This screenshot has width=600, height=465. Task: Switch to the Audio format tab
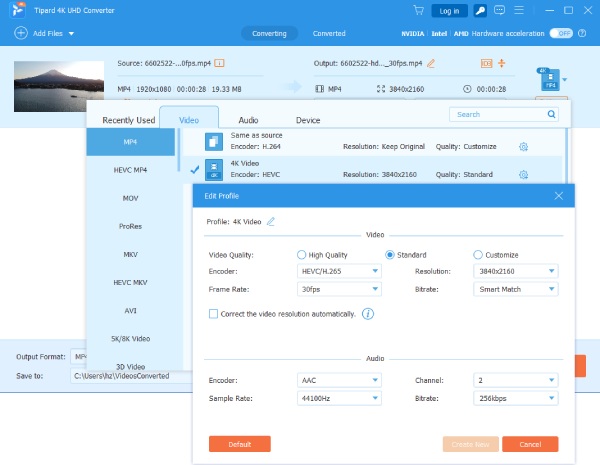click(248, 120)
